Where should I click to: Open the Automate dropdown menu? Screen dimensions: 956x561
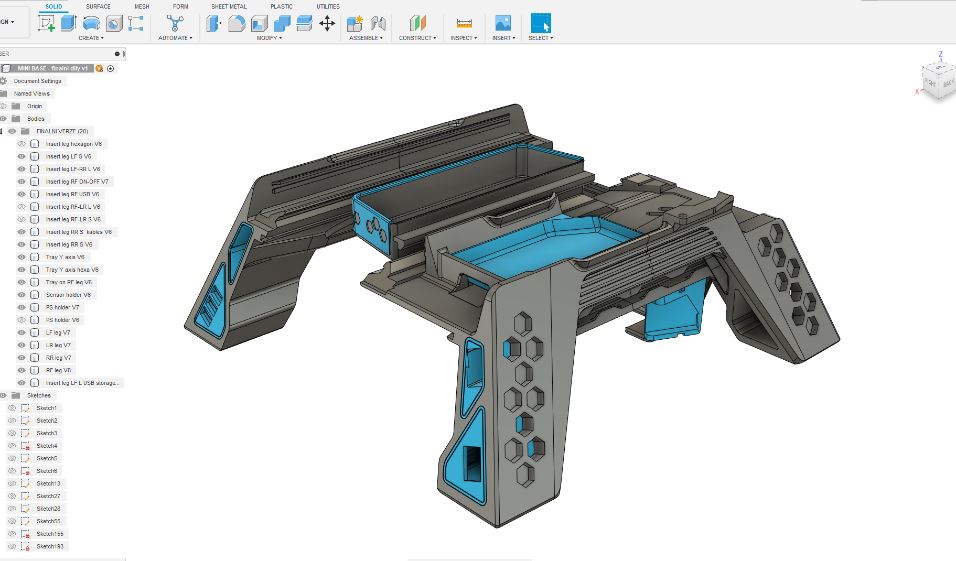175,38
